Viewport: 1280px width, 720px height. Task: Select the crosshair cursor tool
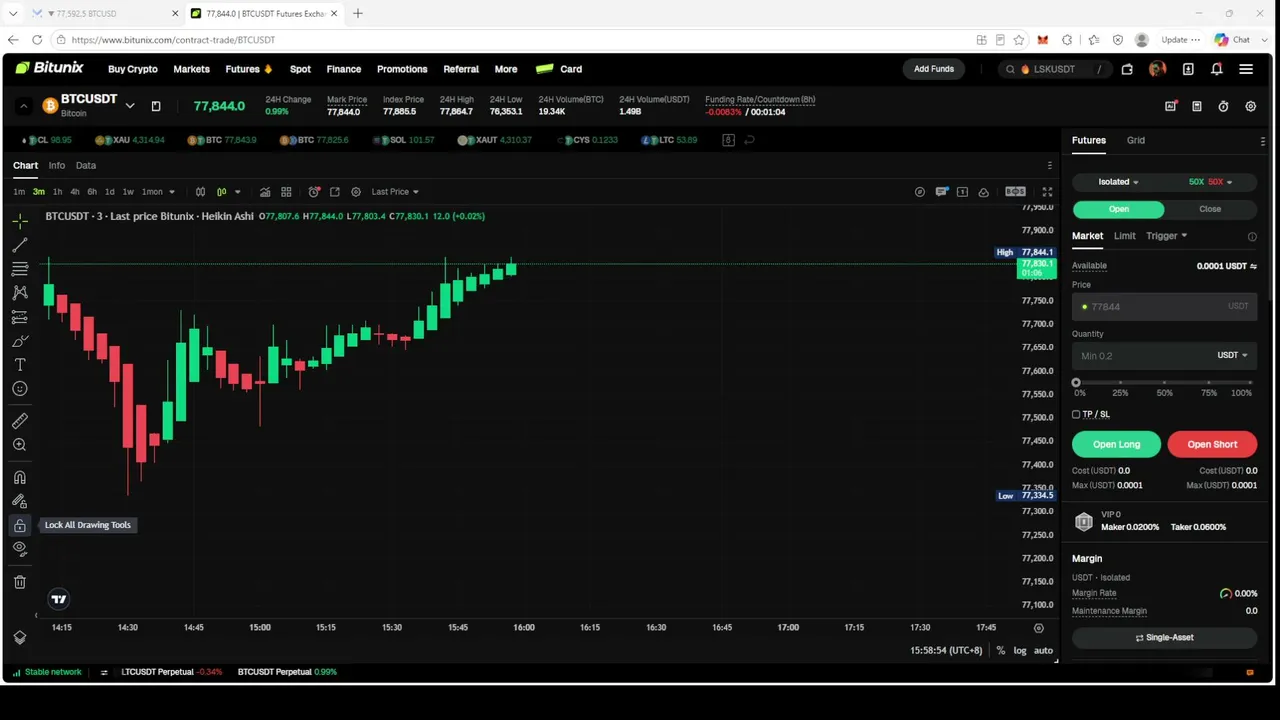pos(20,221)
